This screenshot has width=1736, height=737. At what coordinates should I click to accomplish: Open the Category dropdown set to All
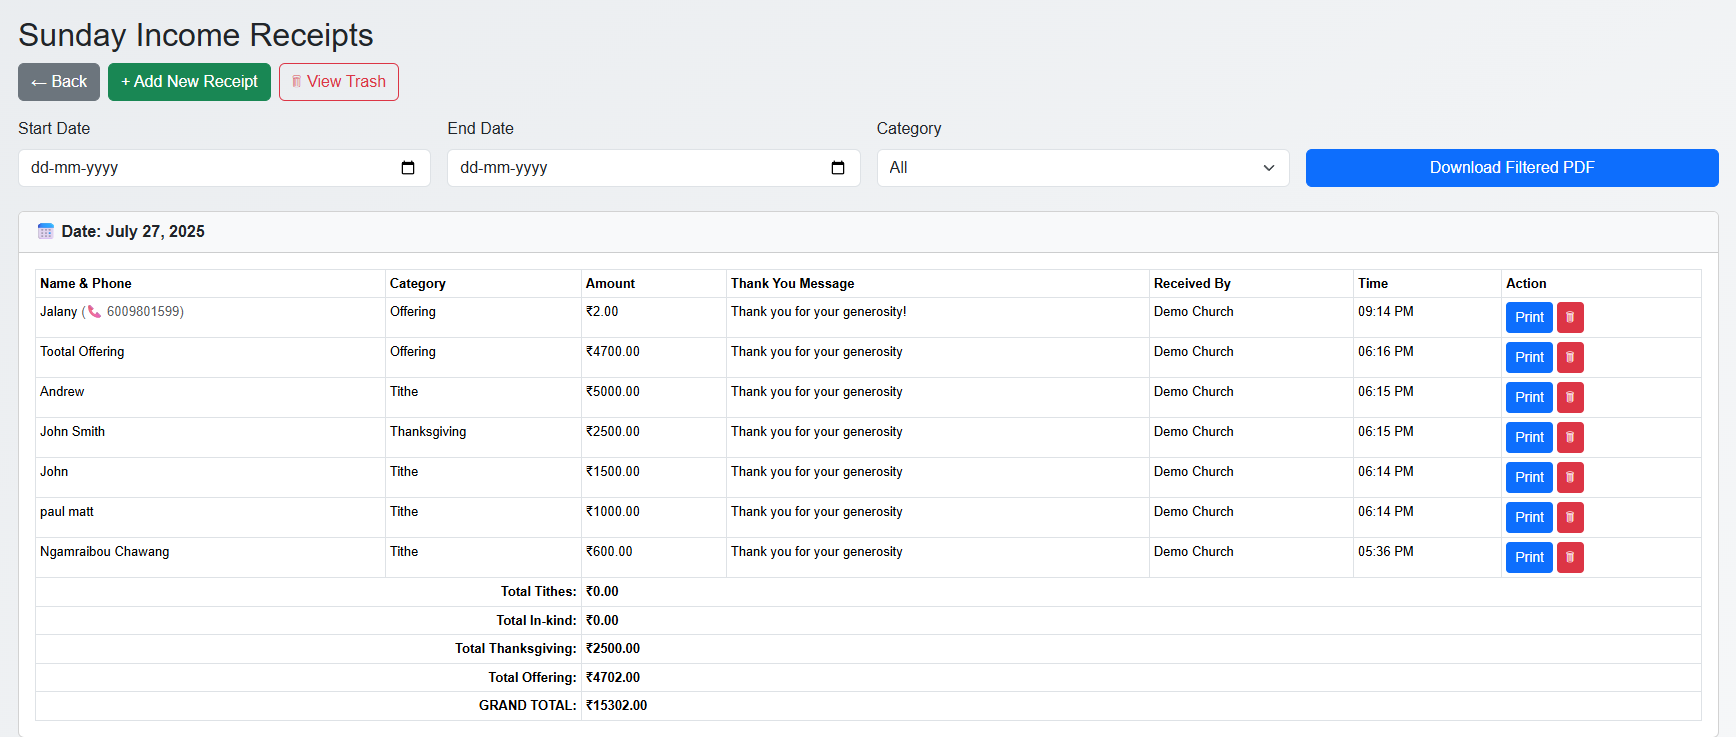click(1083, 168)
